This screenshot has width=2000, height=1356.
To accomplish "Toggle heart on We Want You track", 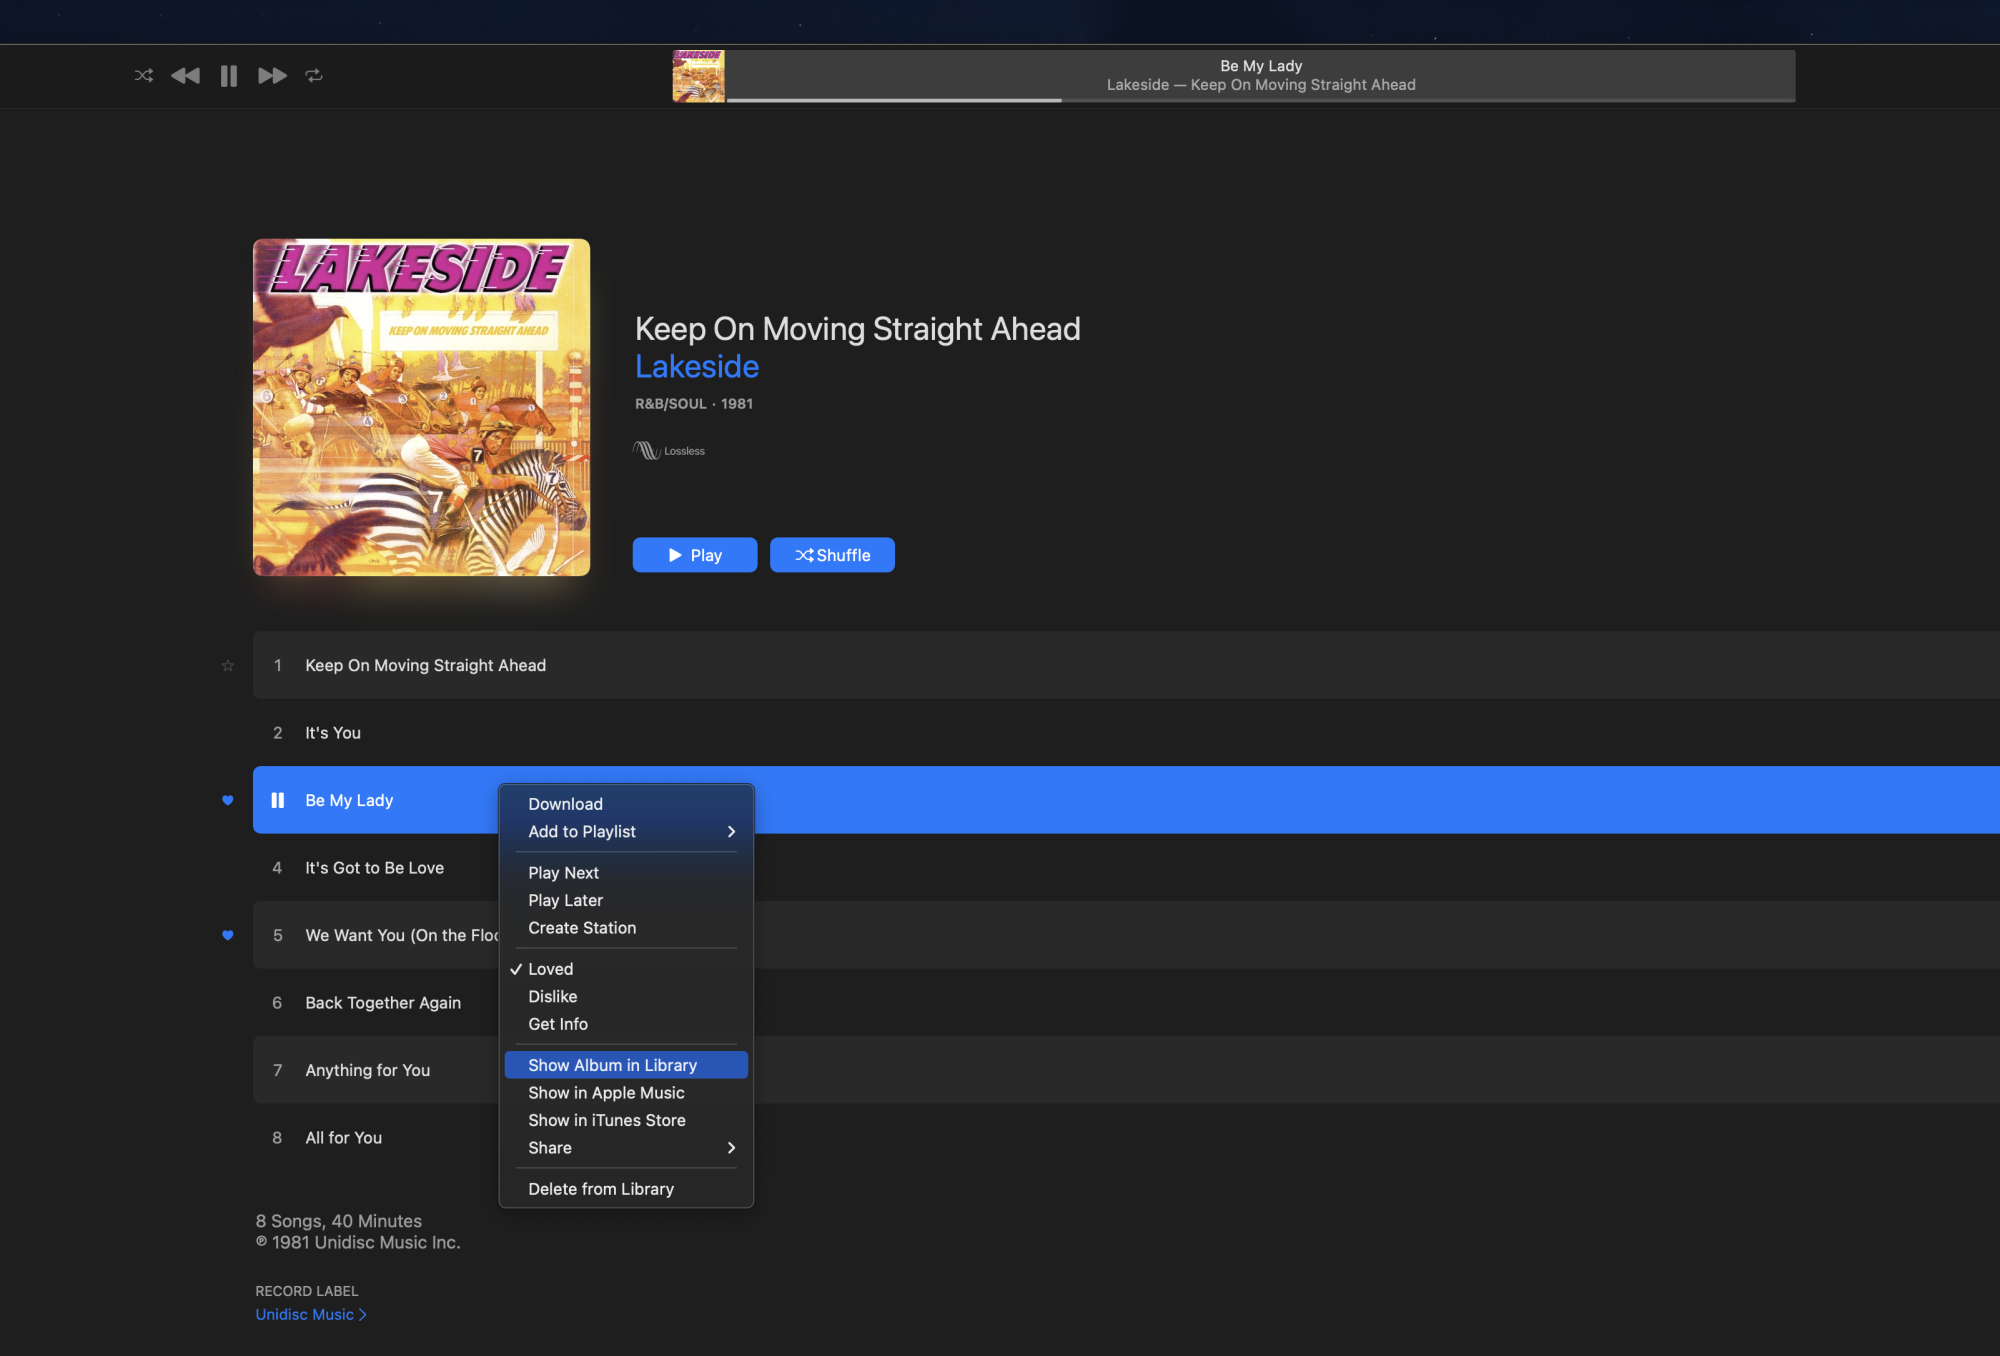I will (x=228, y=935).
